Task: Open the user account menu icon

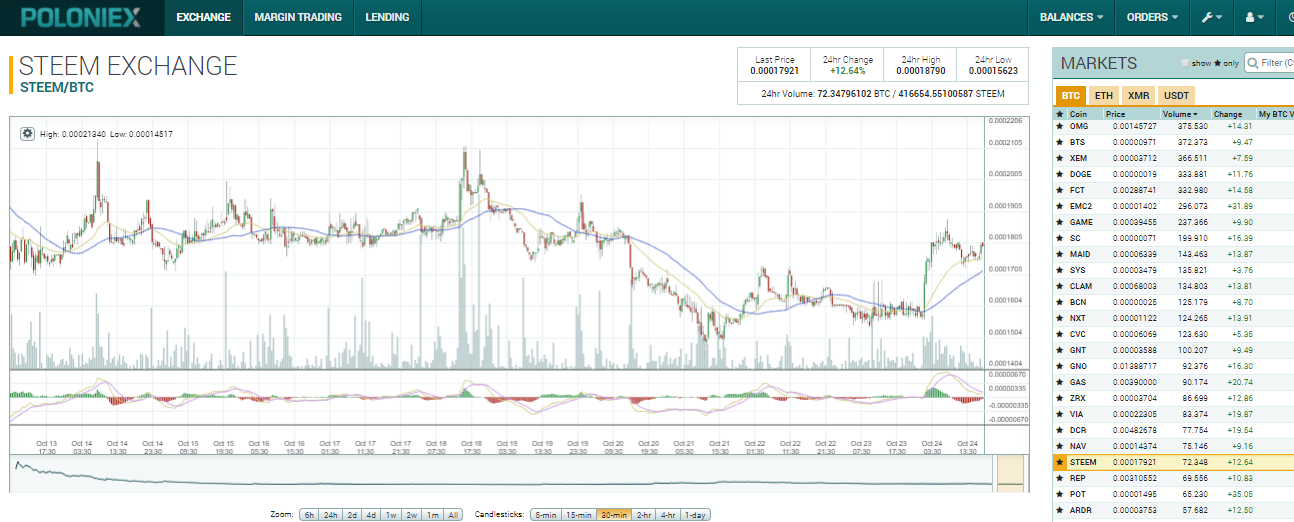Action: pos(1254,17)
